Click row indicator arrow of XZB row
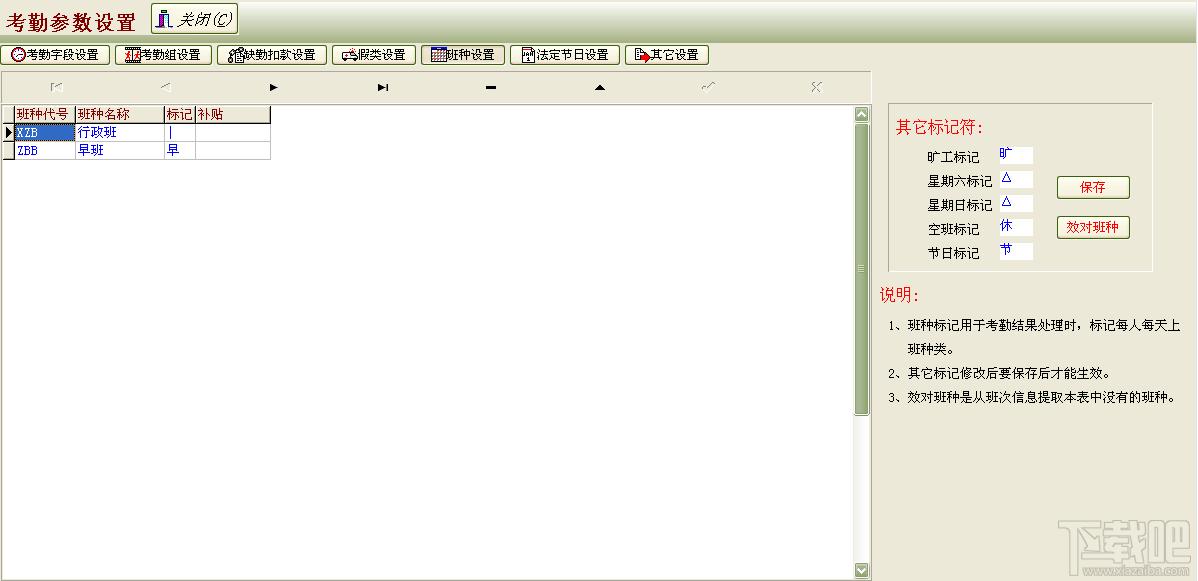 [8, 132]
